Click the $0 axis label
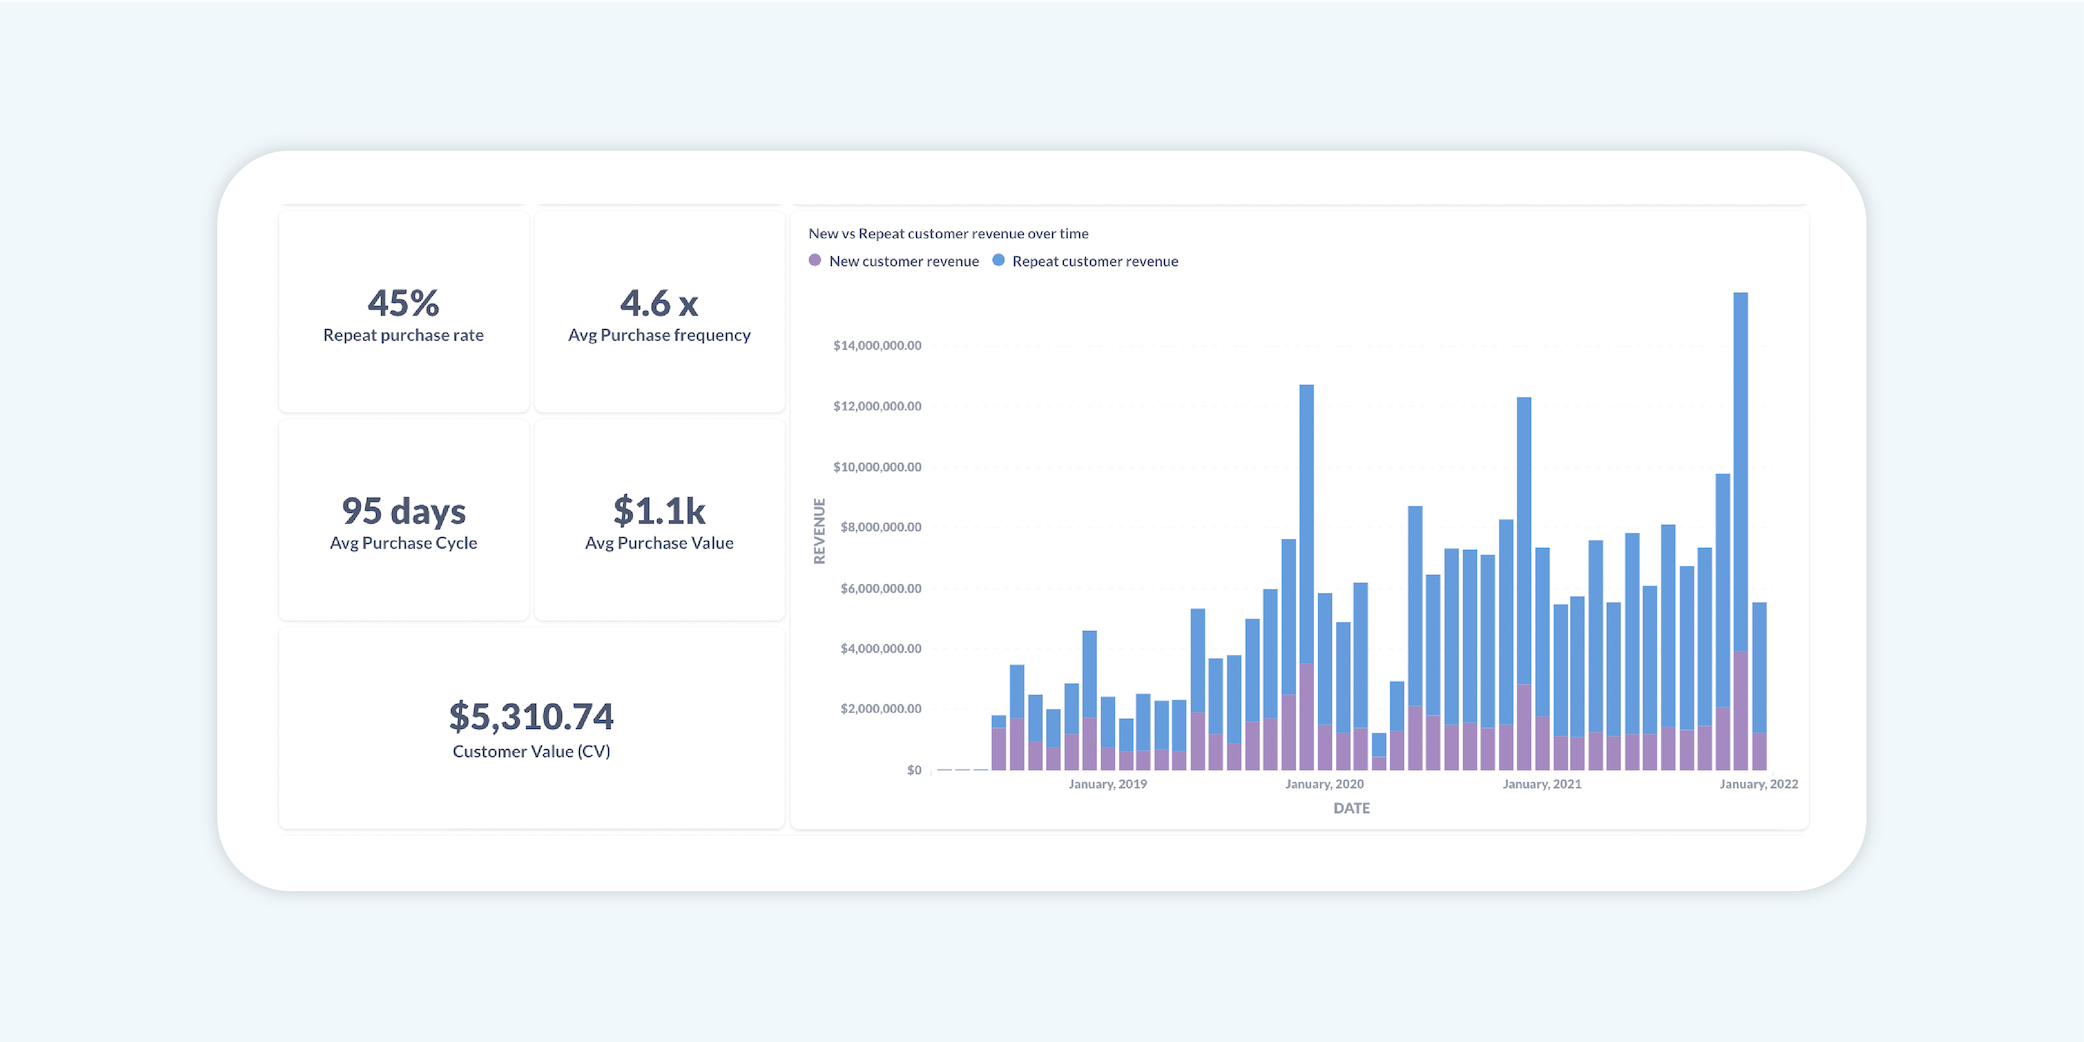Viewport: 2084px width, 1042px height. coord(914,770)
